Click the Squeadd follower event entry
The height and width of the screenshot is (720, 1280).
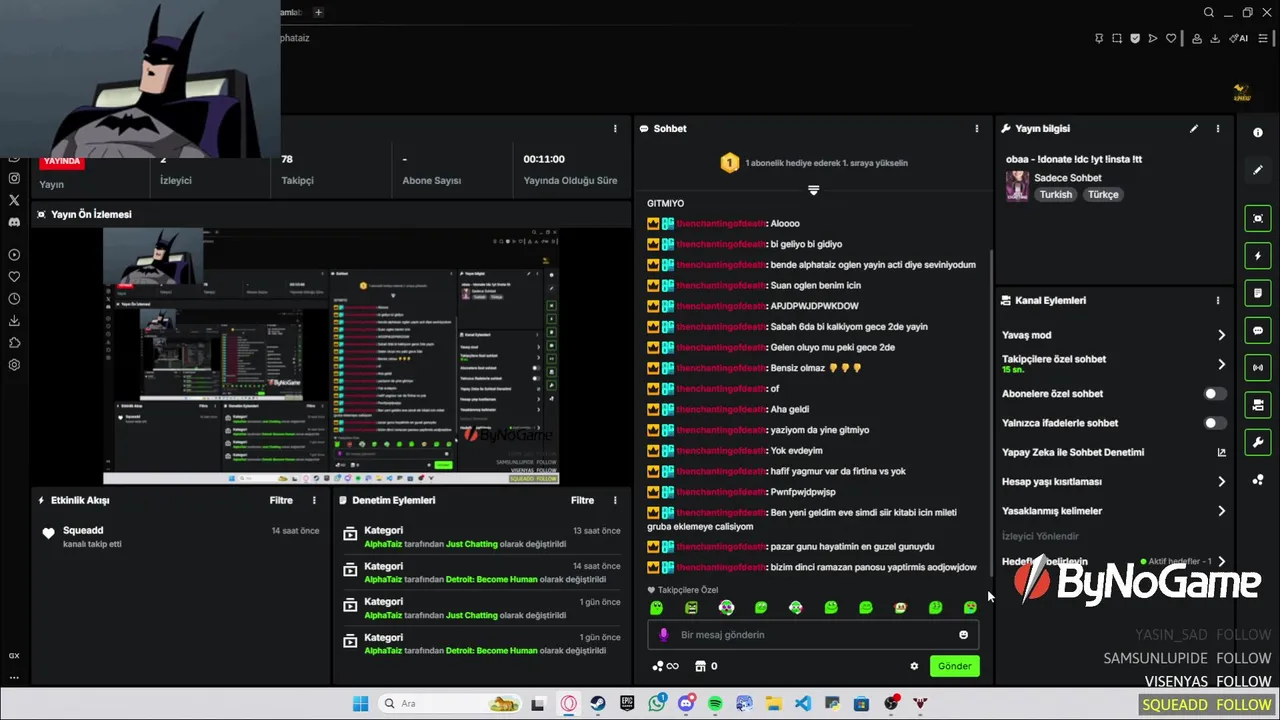click(x=179, y=537)
